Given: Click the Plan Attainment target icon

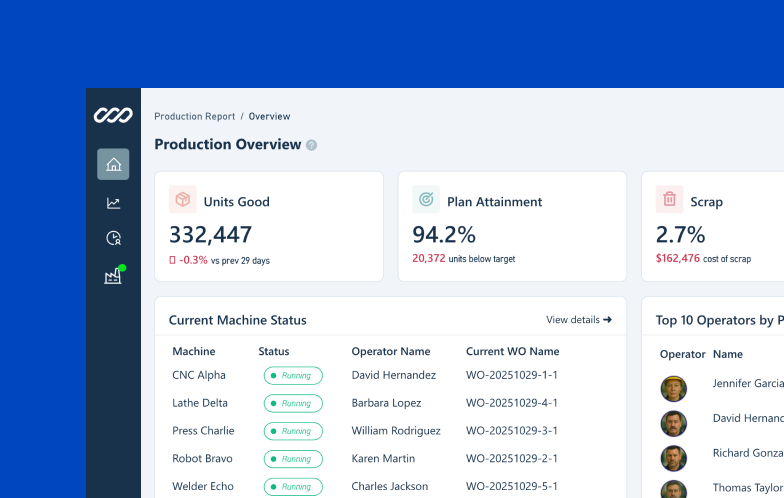Looking at the screenshot, I should tap(426, 200).
